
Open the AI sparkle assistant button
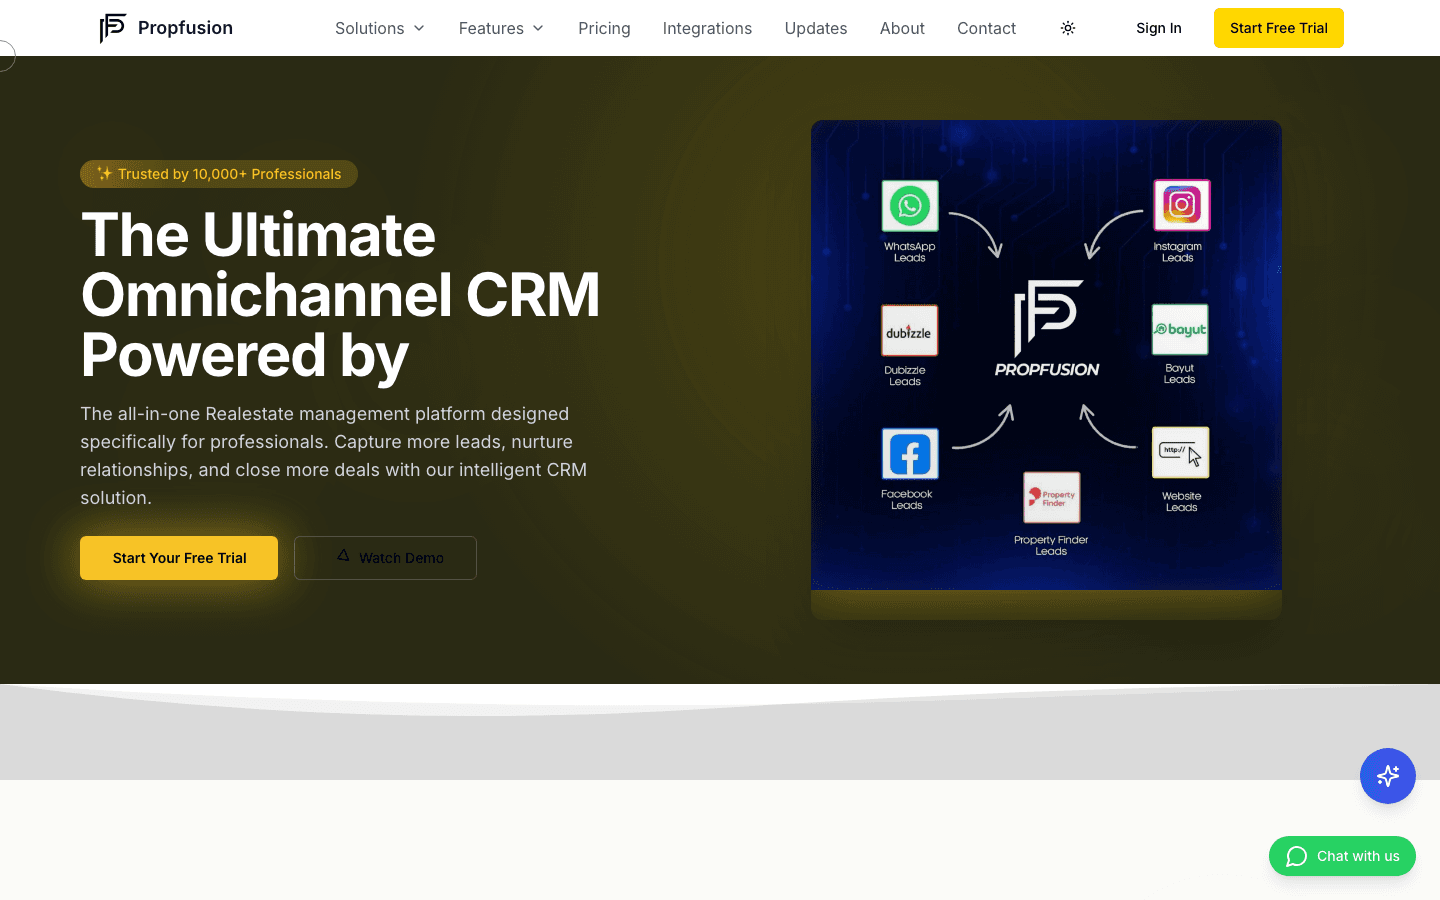coord(1388,776)
